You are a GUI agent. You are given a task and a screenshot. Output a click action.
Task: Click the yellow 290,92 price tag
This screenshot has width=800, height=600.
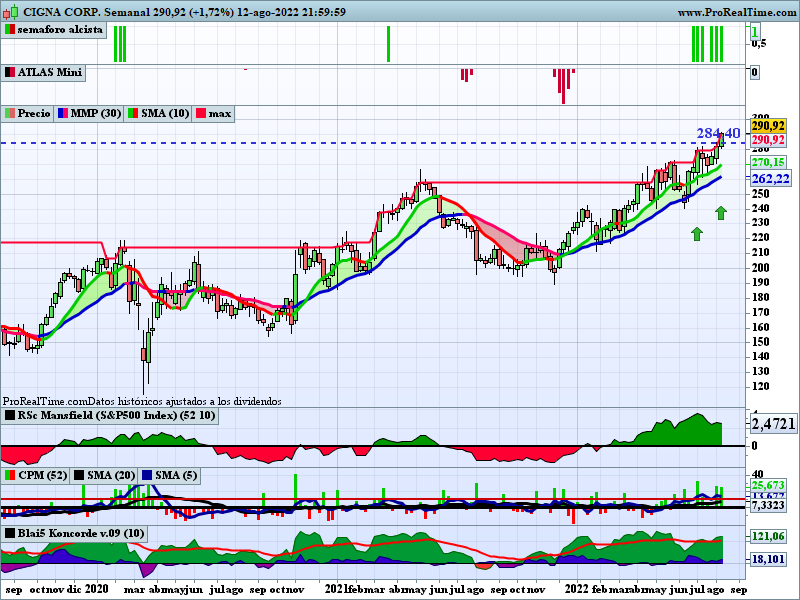coord(768,126)
